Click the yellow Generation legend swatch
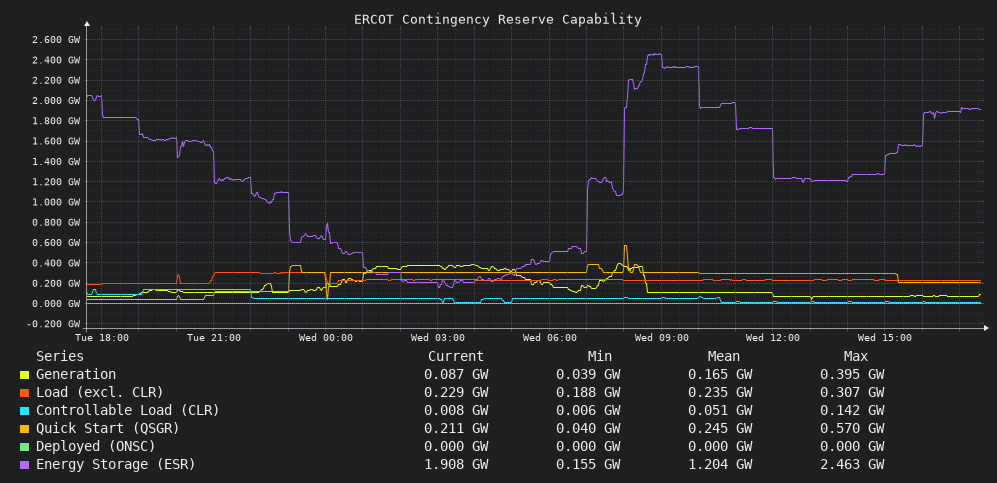997x483 pixels. point(24,376)
